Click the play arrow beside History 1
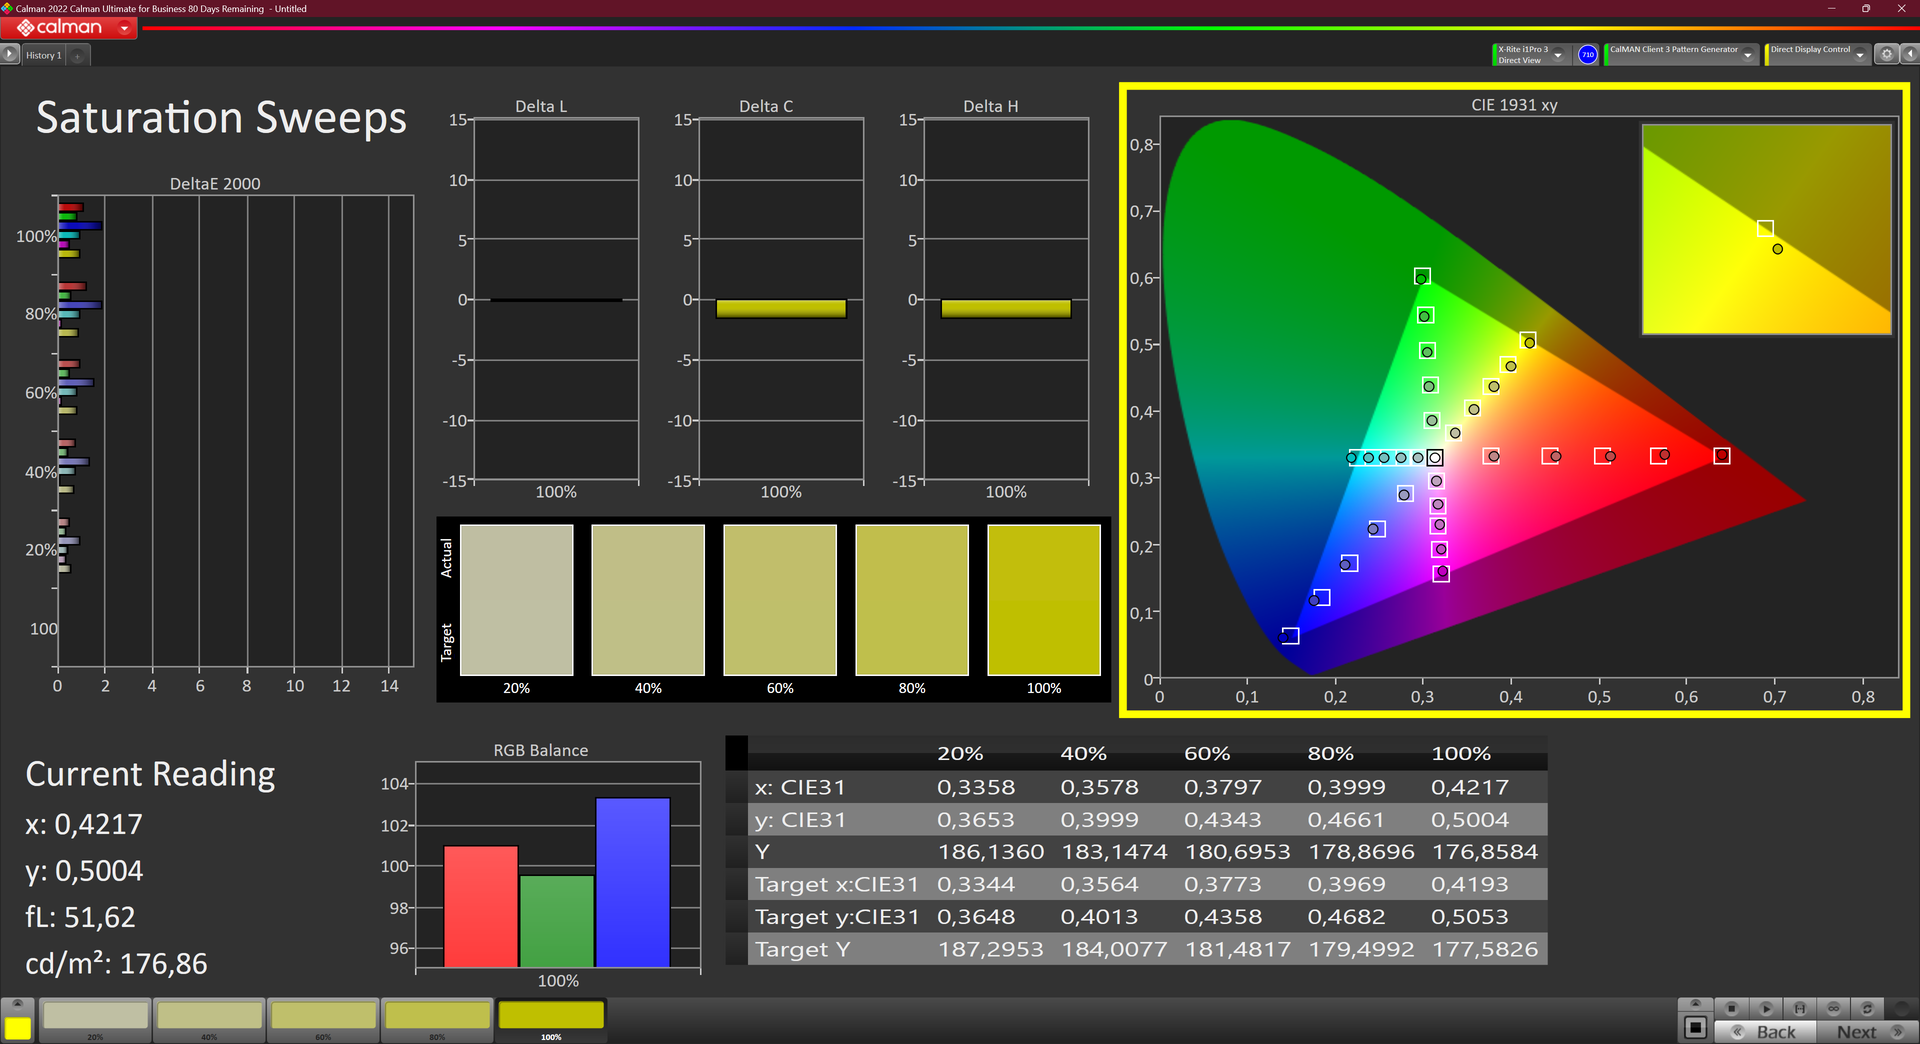The height and width of the screenshot is (1044, 1920). click(10, 55)
